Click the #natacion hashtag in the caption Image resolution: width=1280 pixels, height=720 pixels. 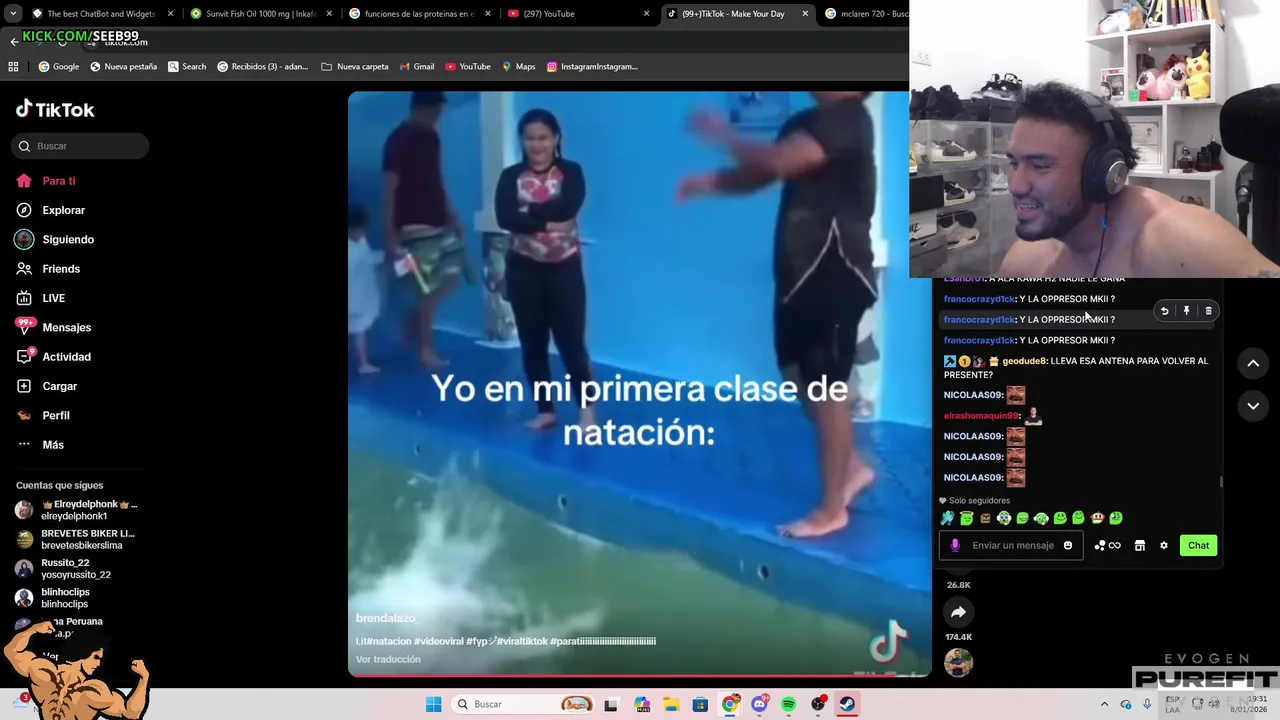(x=388, y=641)
